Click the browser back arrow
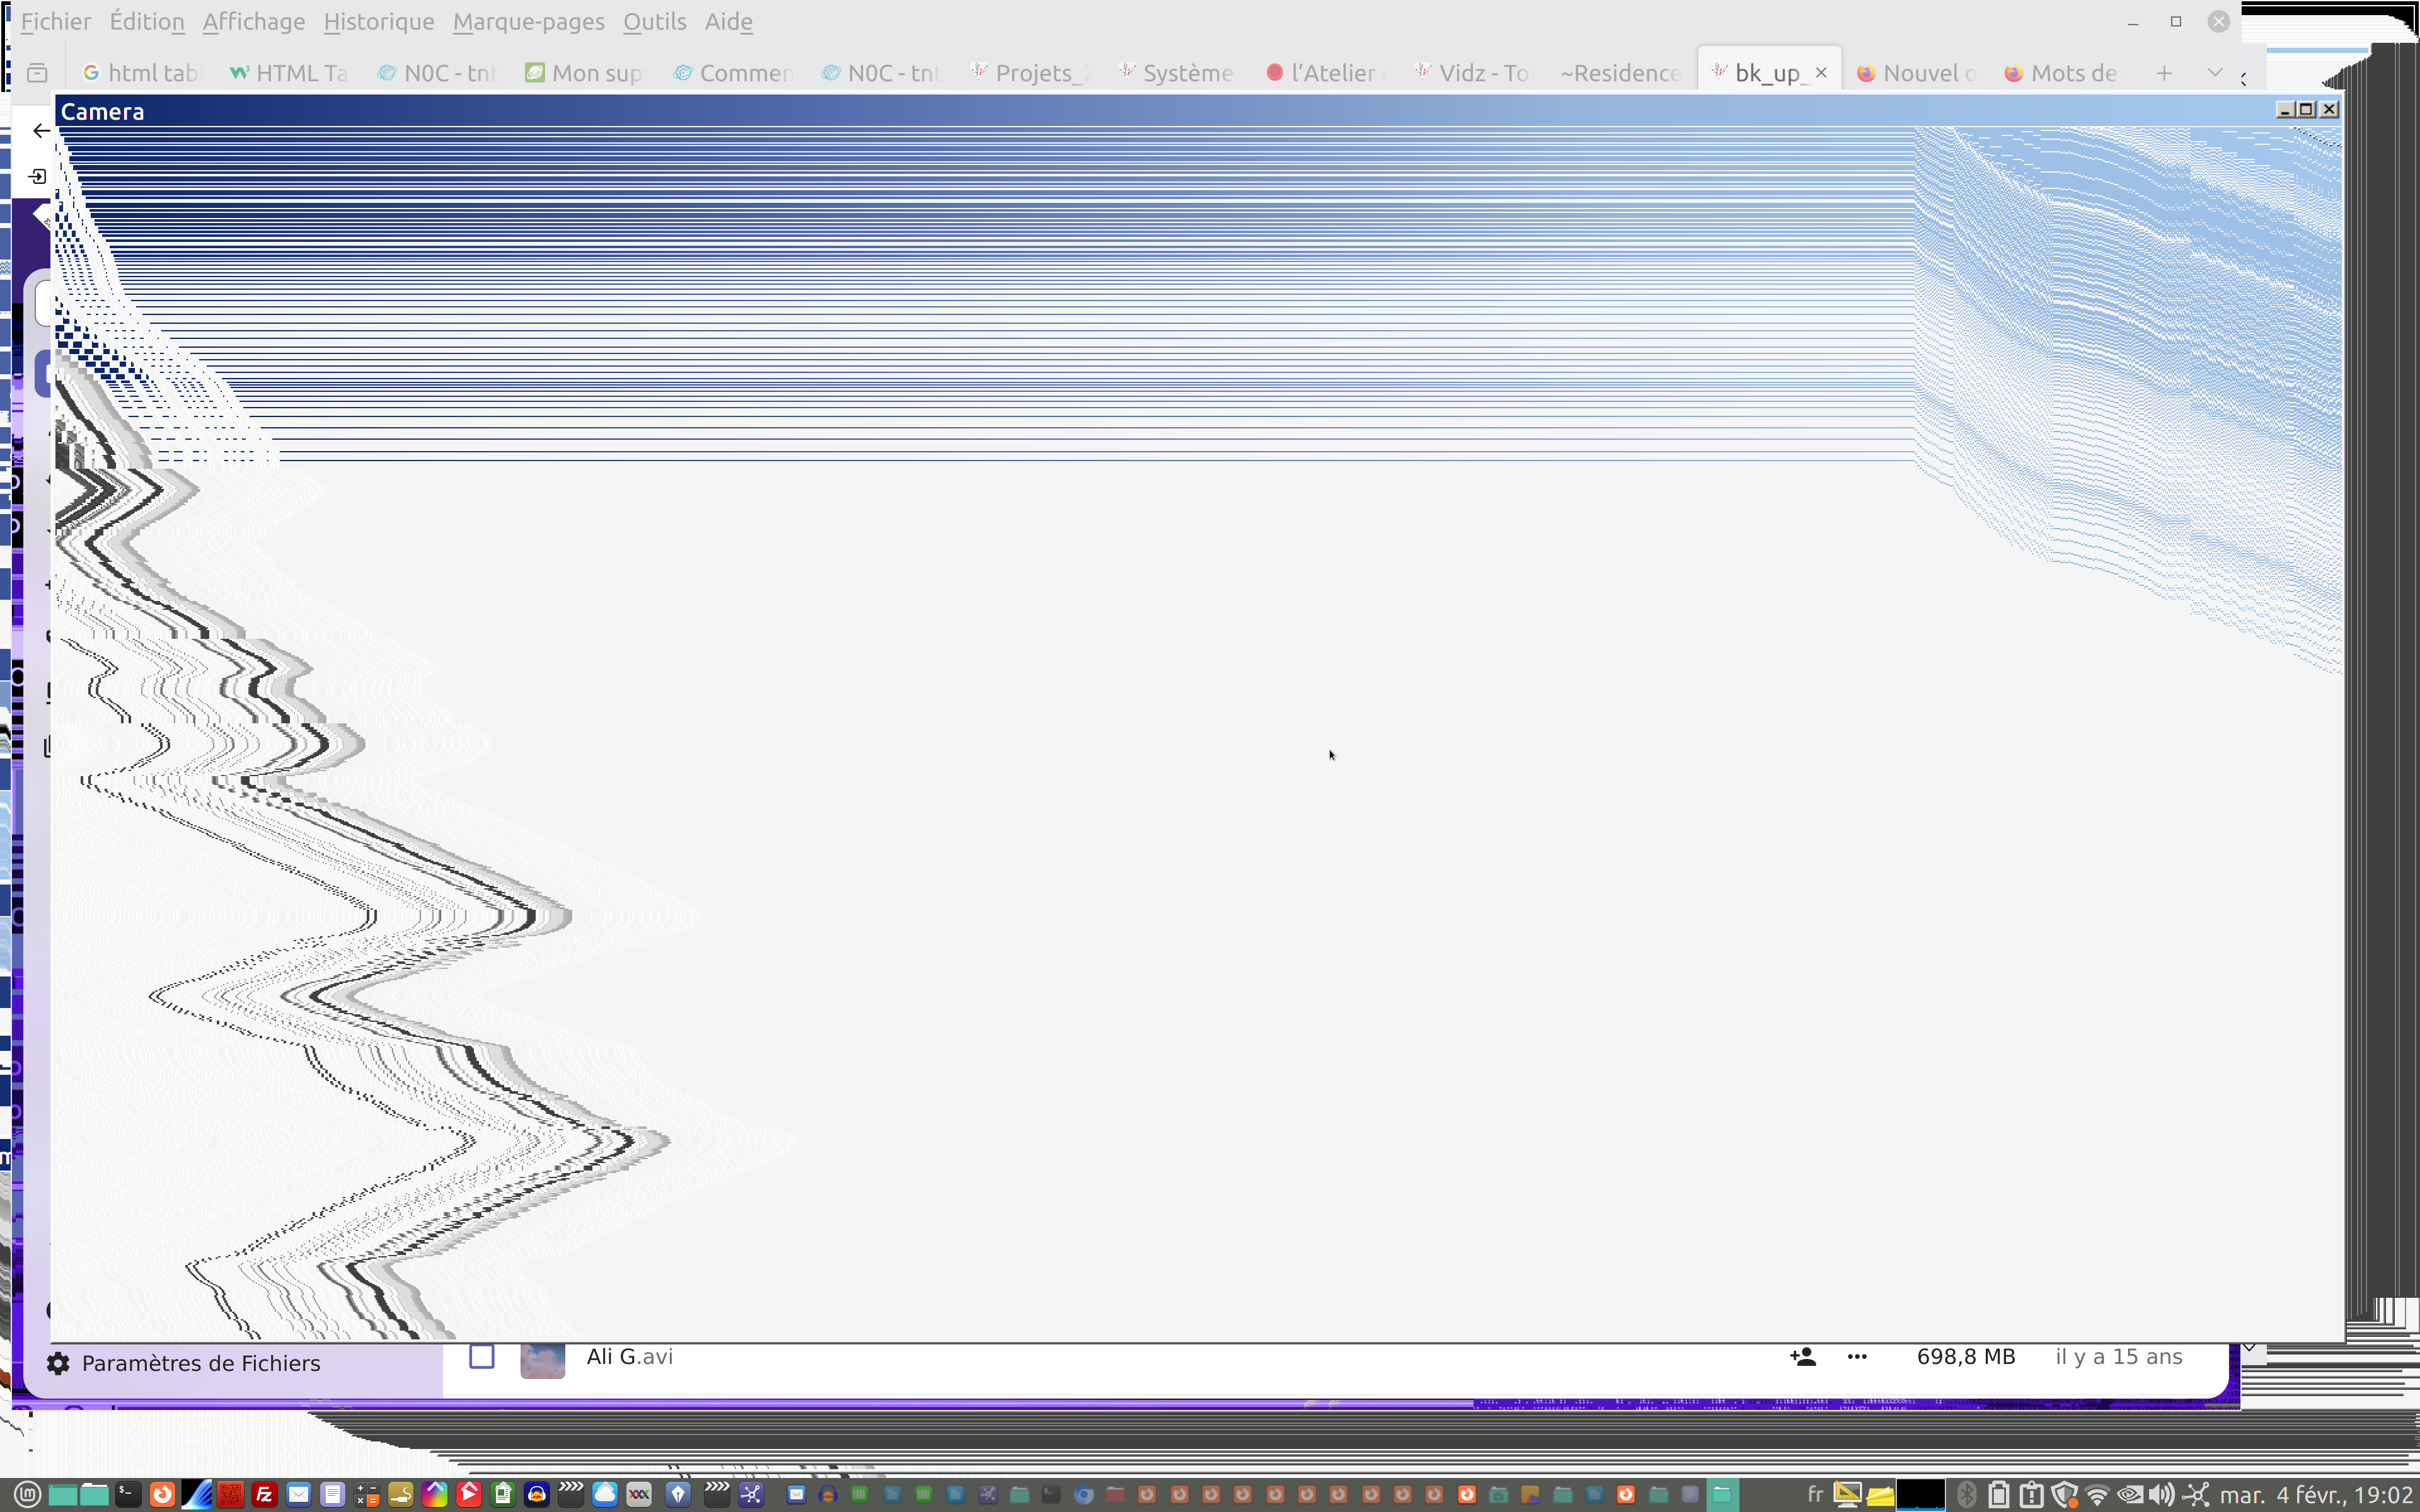This screenshot has height=1512, width=2420. coord(41,131)
